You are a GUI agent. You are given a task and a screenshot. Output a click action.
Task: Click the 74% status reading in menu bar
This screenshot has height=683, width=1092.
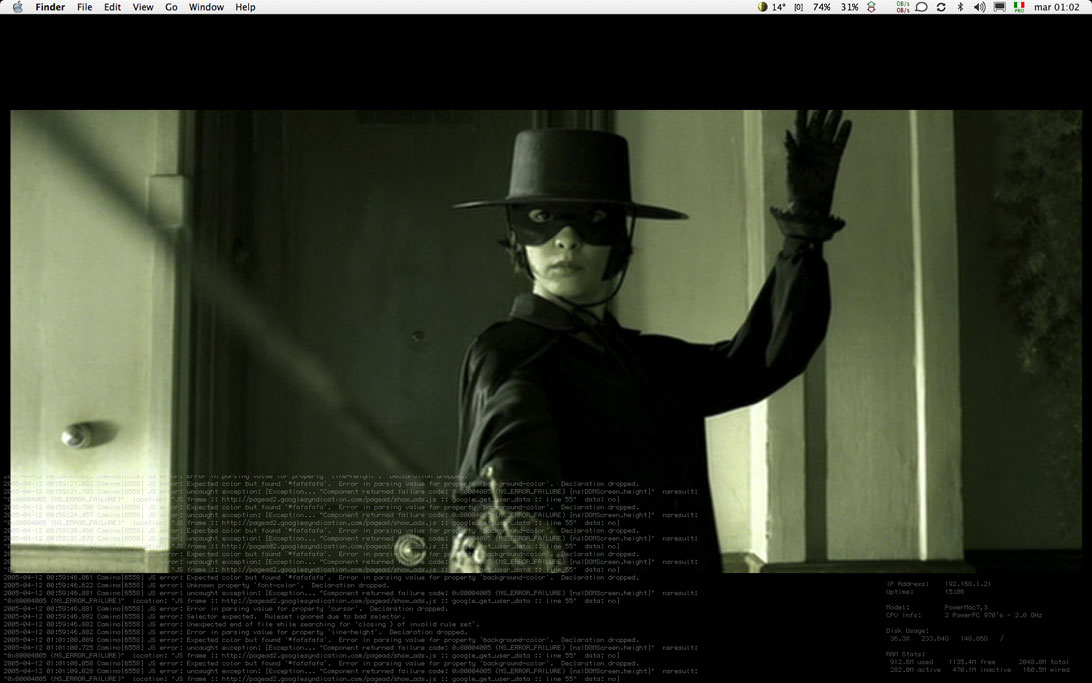pyautogui.click(x=822, y=7)
